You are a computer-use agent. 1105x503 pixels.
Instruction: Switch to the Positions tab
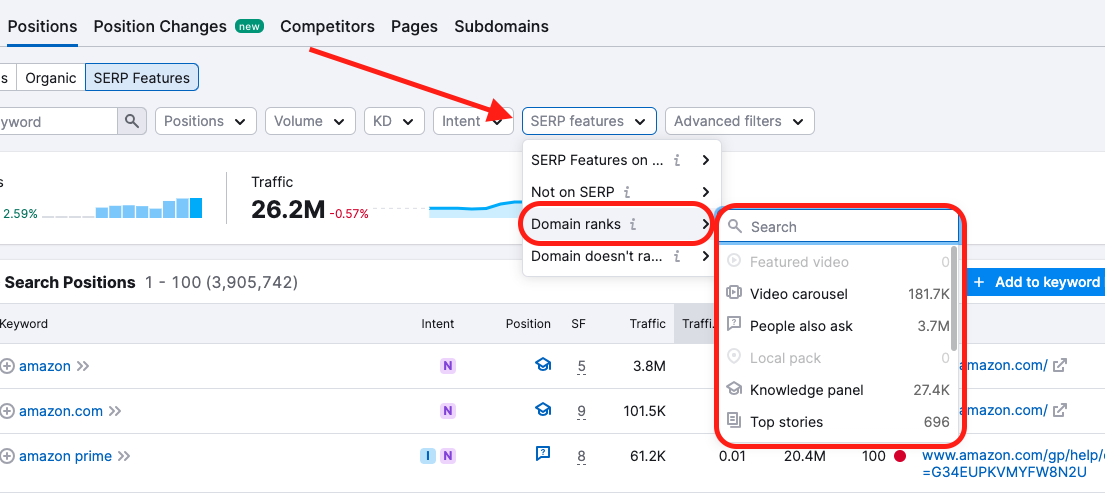42,27
